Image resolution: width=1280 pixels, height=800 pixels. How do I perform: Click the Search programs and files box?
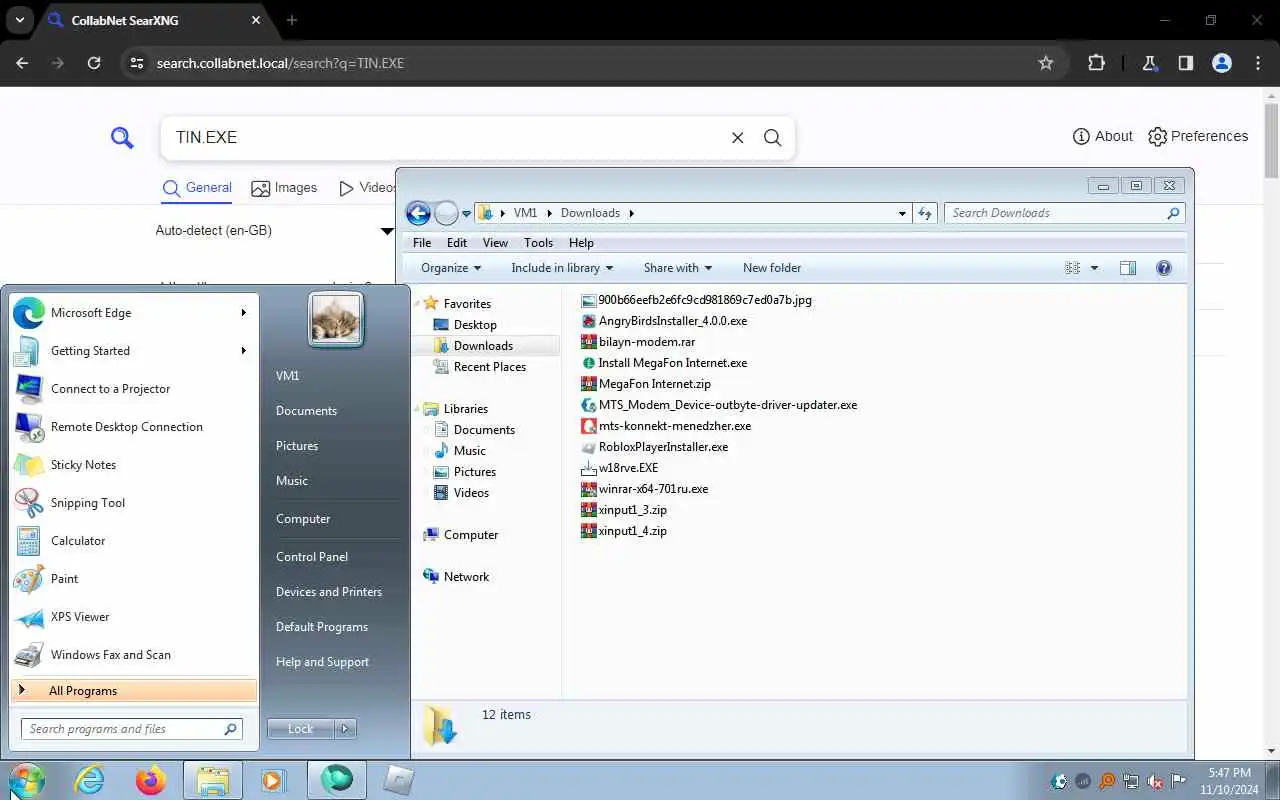click(131, 729)
